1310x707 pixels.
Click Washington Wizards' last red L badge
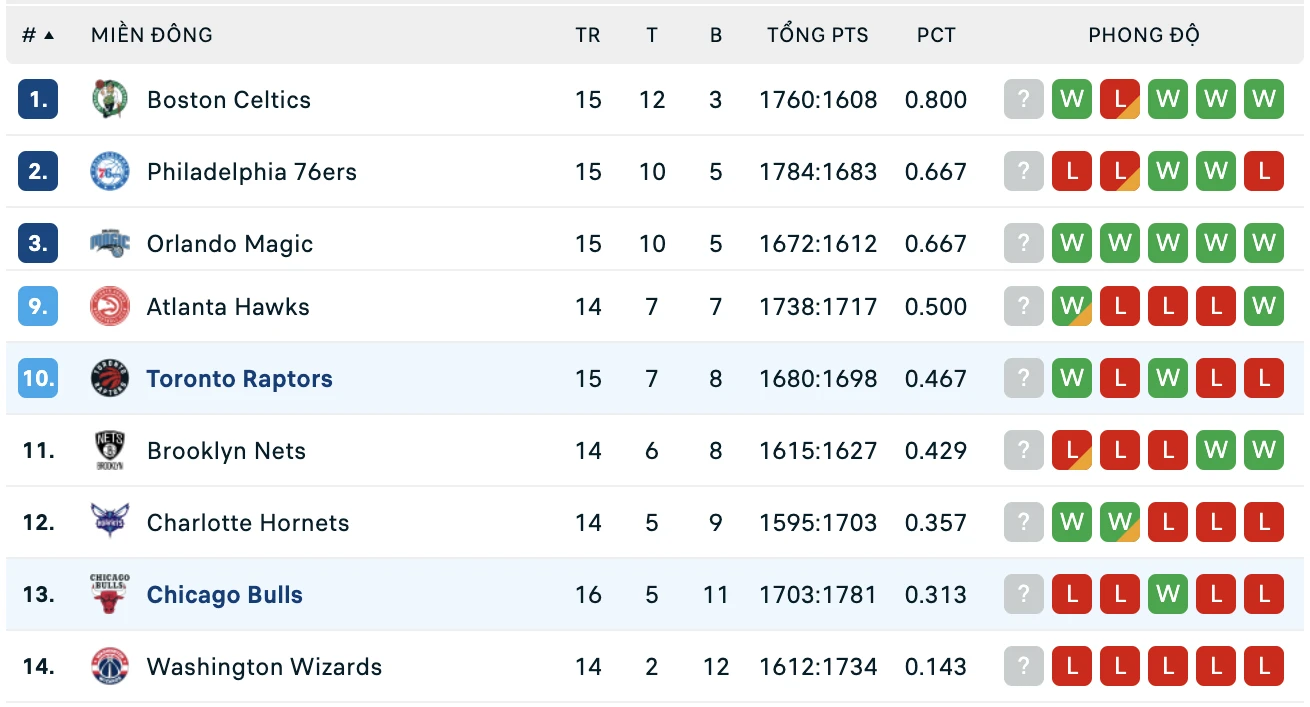[x=1264, y=666]
